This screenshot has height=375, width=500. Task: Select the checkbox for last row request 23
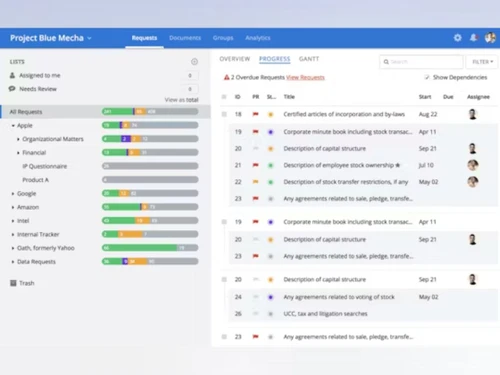224,337
